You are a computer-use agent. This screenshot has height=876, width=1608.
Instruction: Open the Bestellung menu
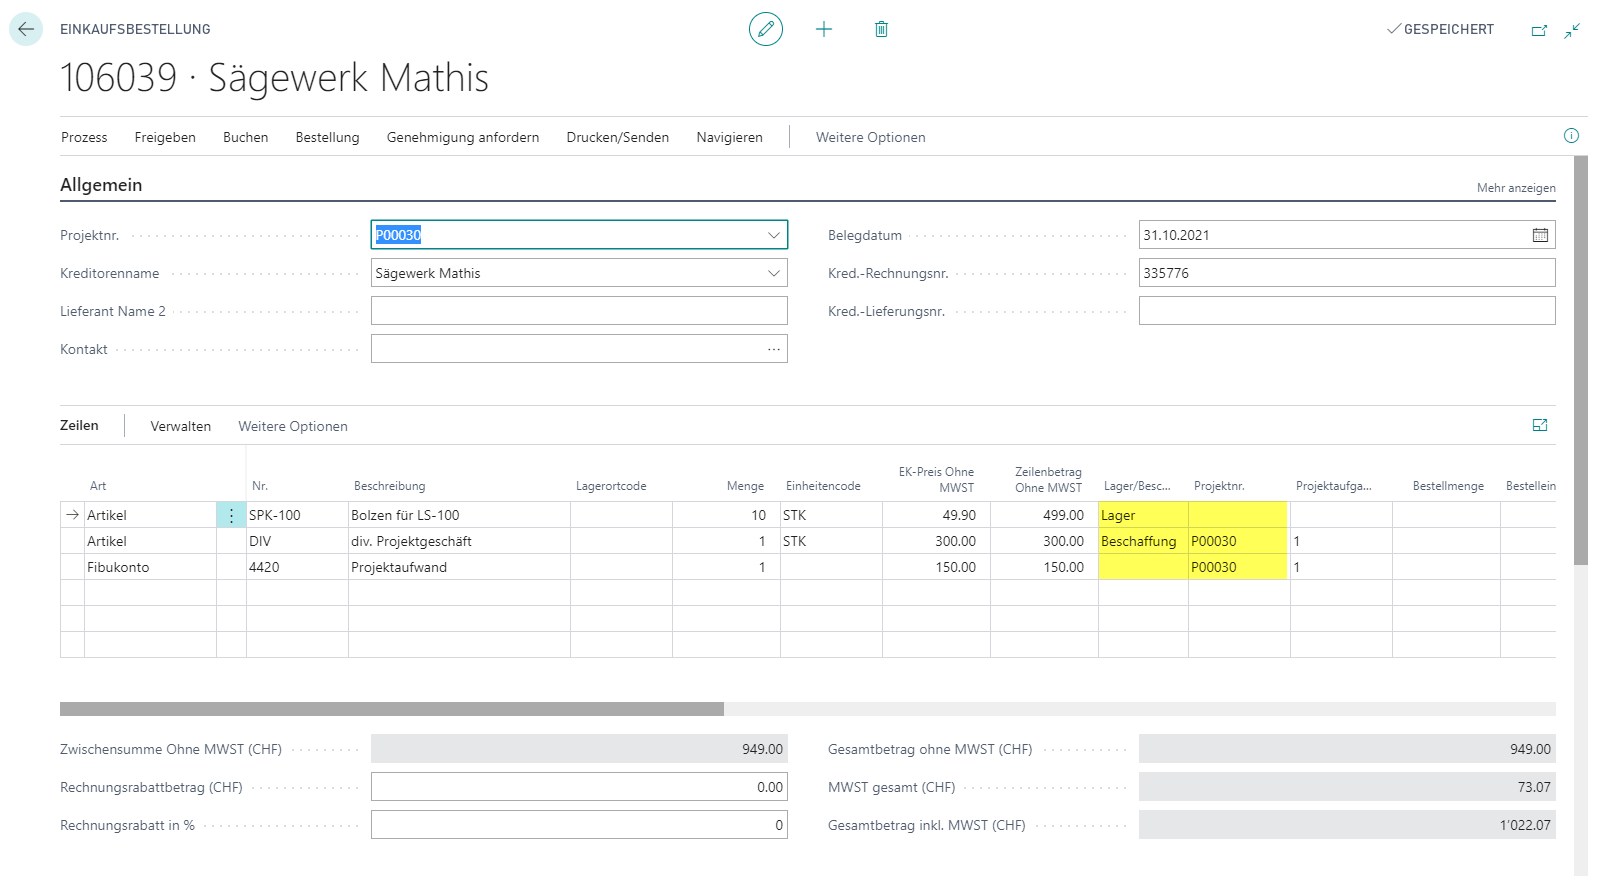(327, 137)
